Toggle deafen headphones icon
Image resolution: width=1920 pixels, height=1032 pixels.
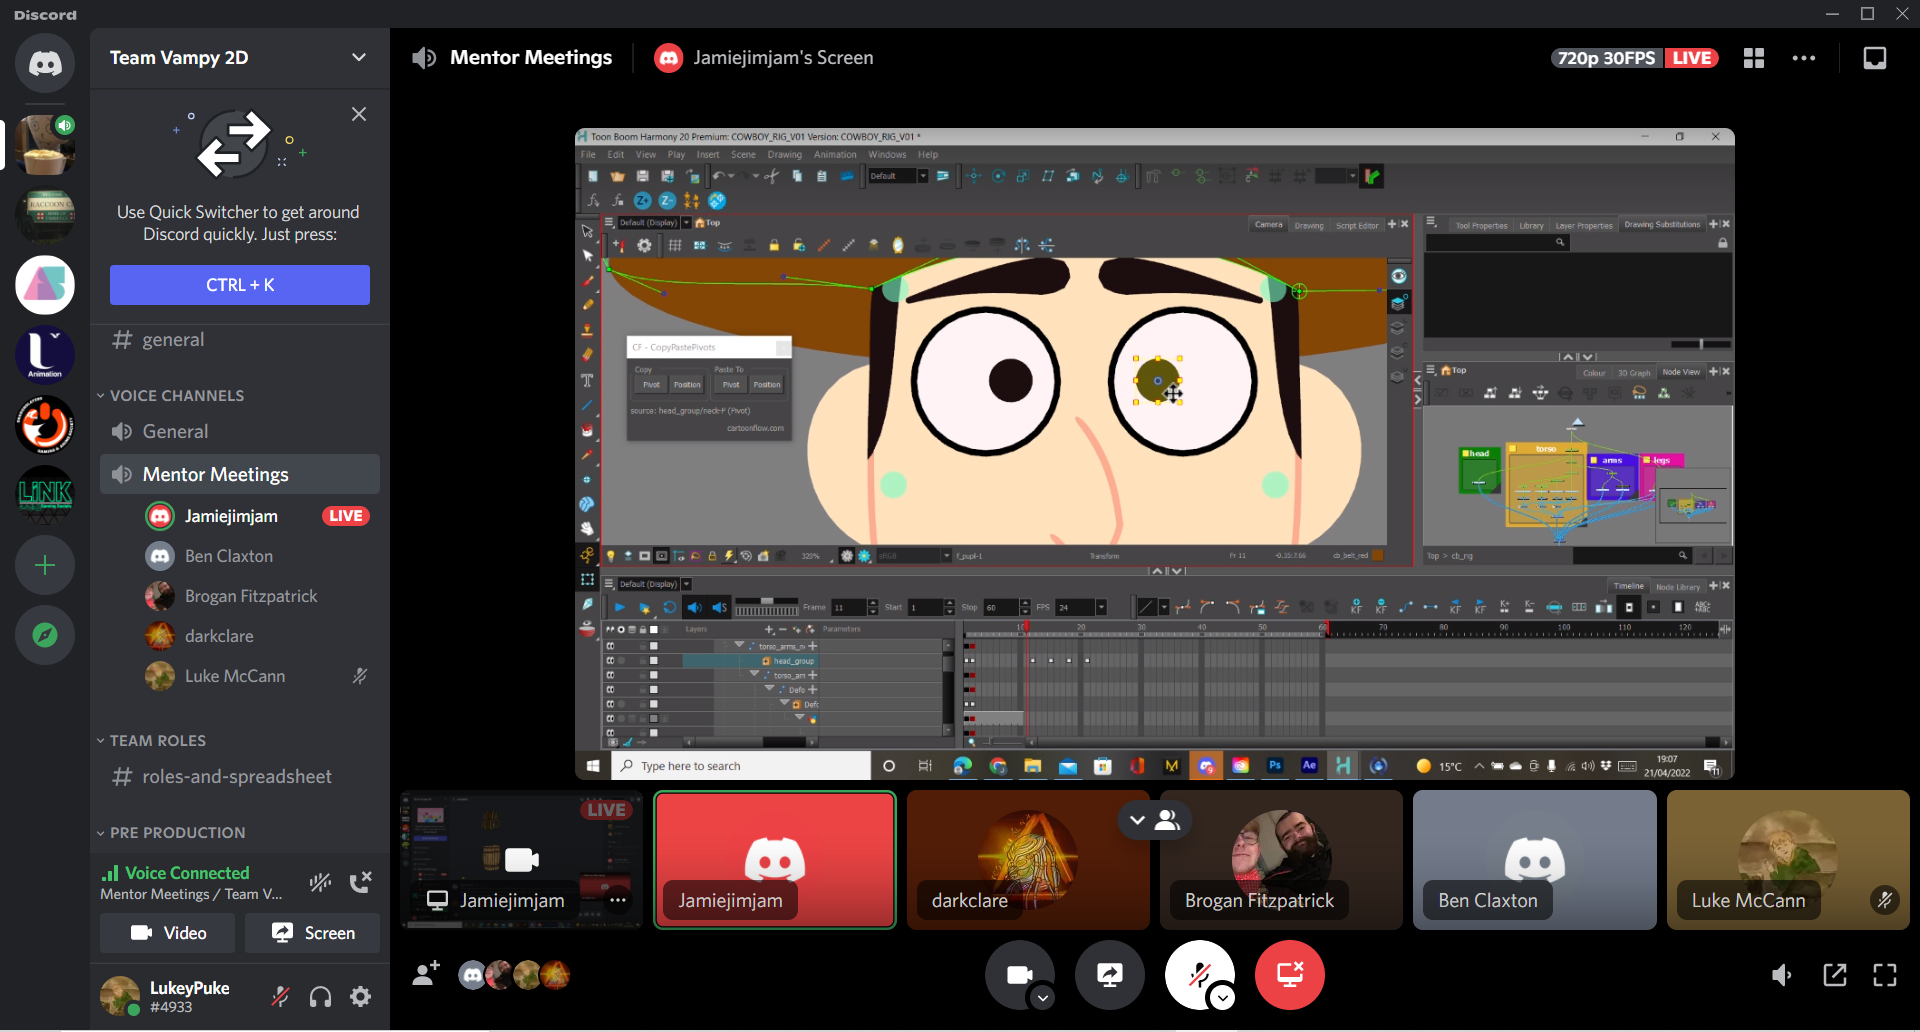pos(320,996)
